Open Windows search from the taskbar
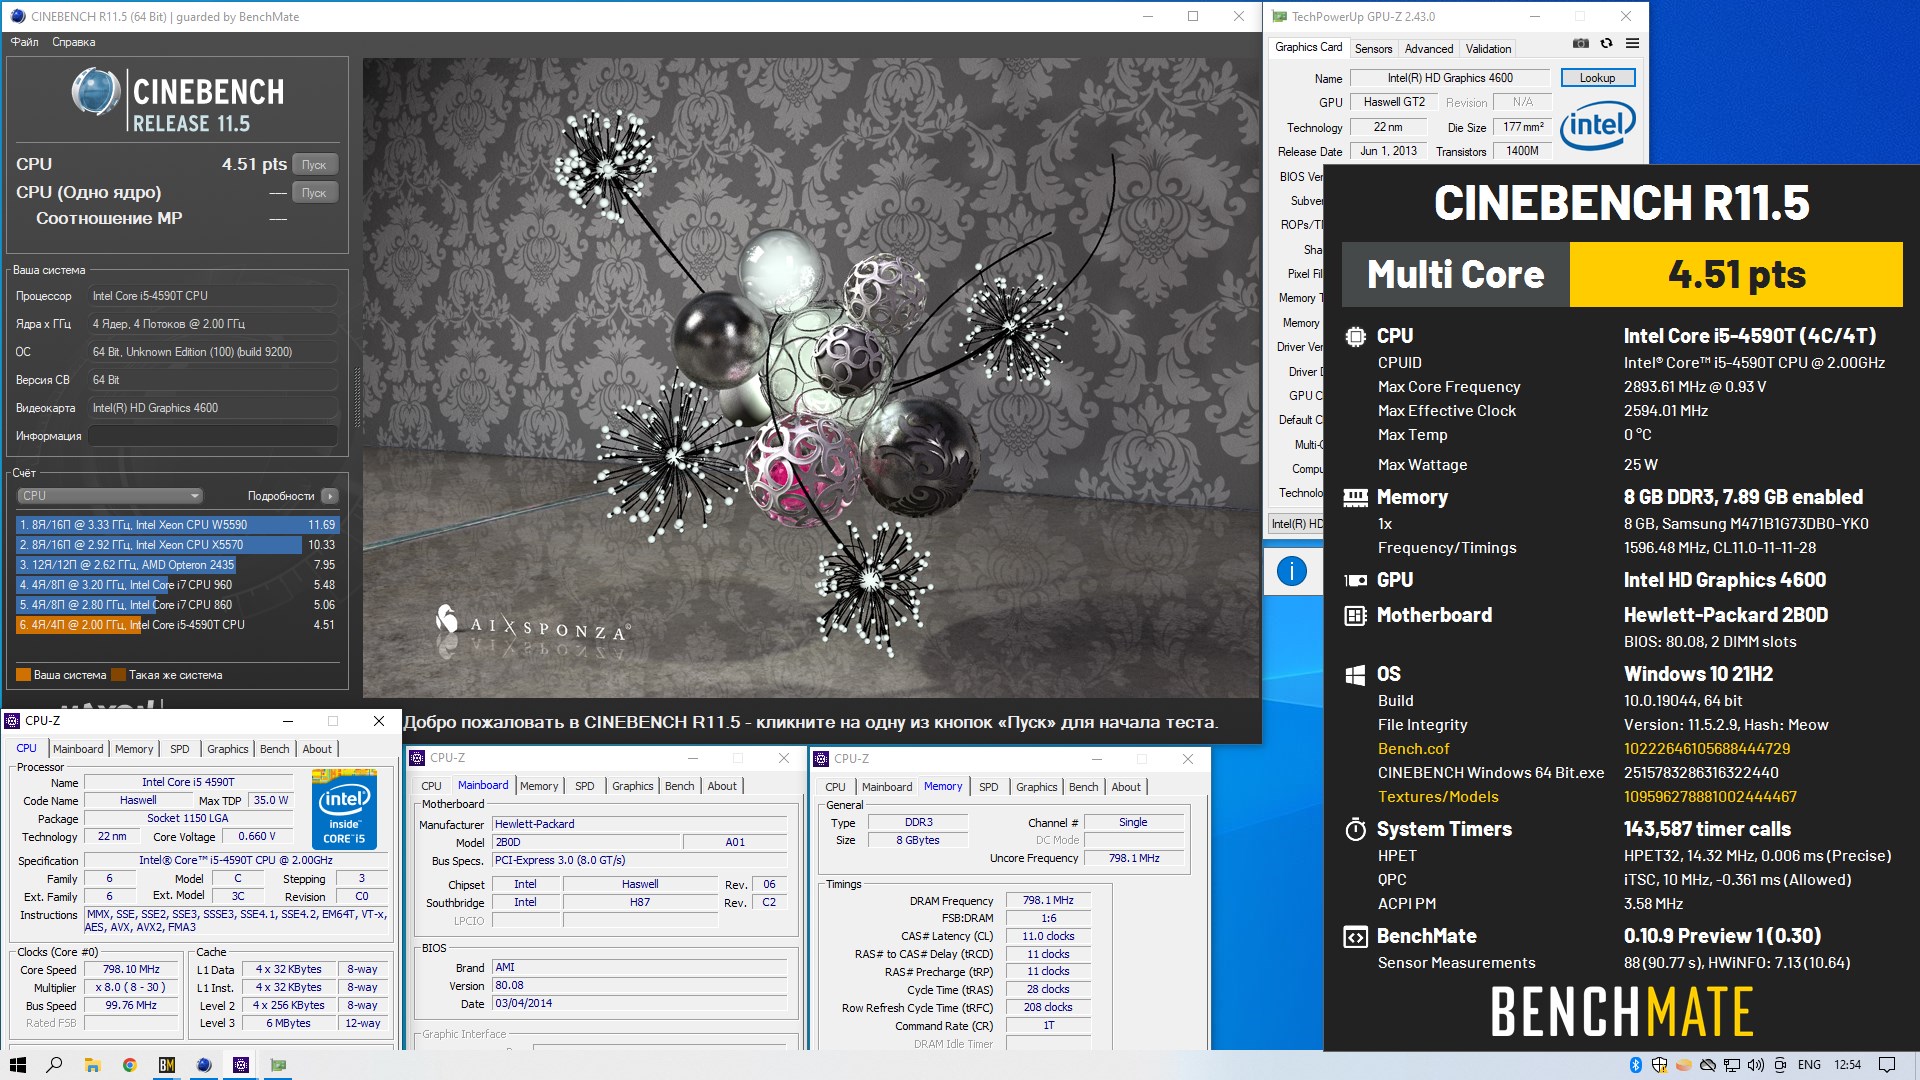Screen dimensions: 1920x1080 pyautogui.click(x=55, y=1065)
